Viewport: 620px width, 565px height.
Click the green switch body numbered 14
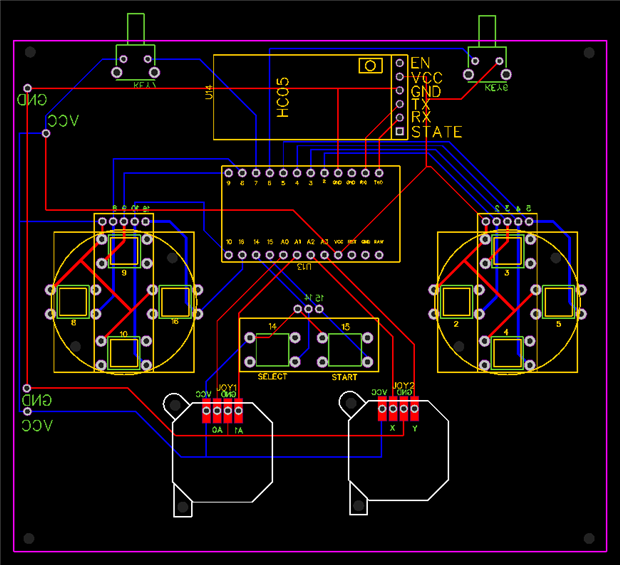pyautogui.click(x=272, y=350)
